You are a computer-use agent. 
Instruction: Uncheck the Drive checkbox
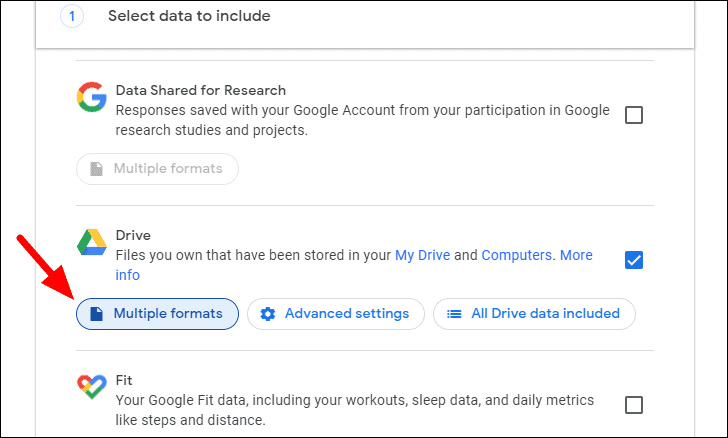point(634,260)
